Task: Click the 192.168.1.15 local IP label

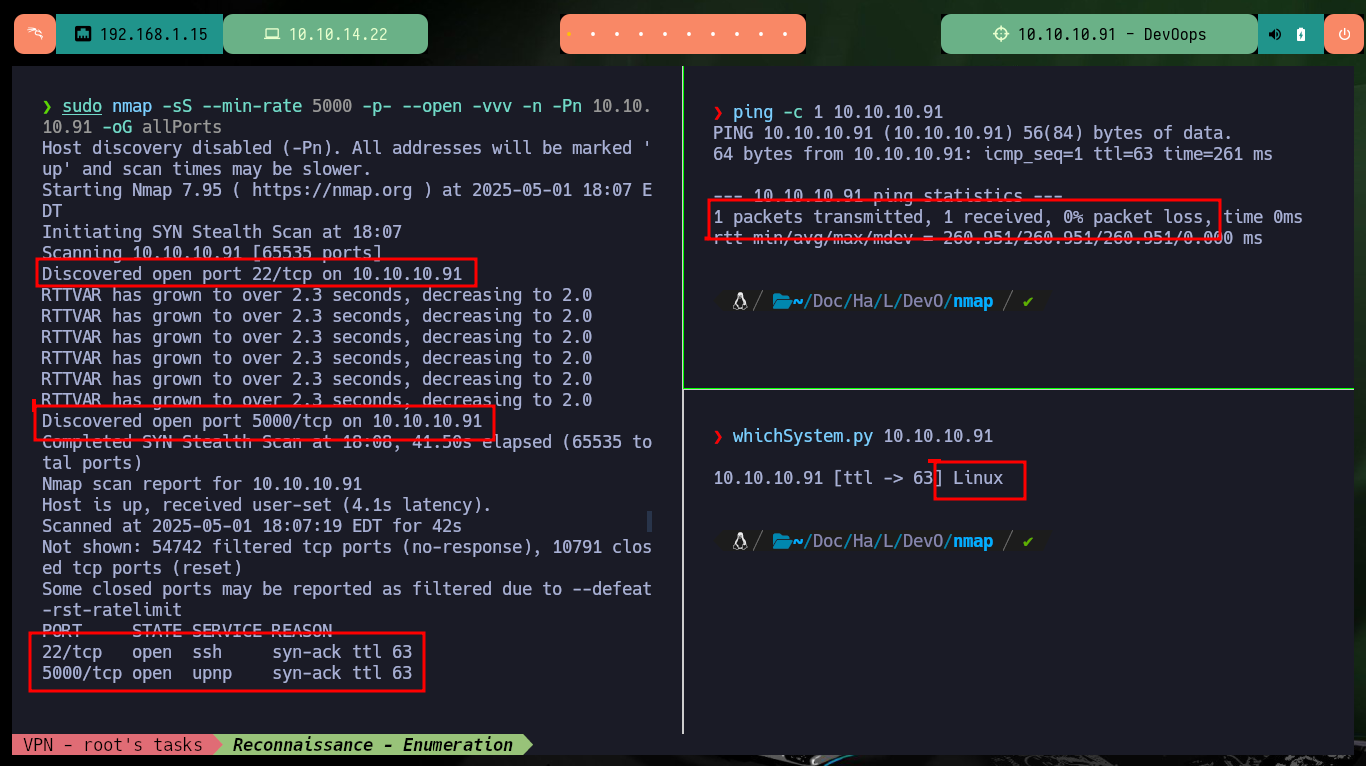Action: tap(154, 34)
